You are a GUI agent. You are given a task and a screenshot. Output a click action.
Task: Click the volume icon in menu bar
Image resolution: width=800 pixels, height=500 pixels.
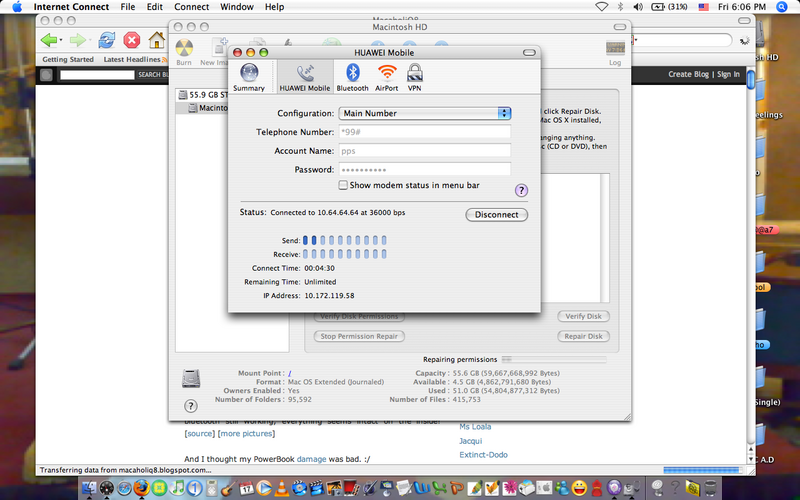coord(638,7)
